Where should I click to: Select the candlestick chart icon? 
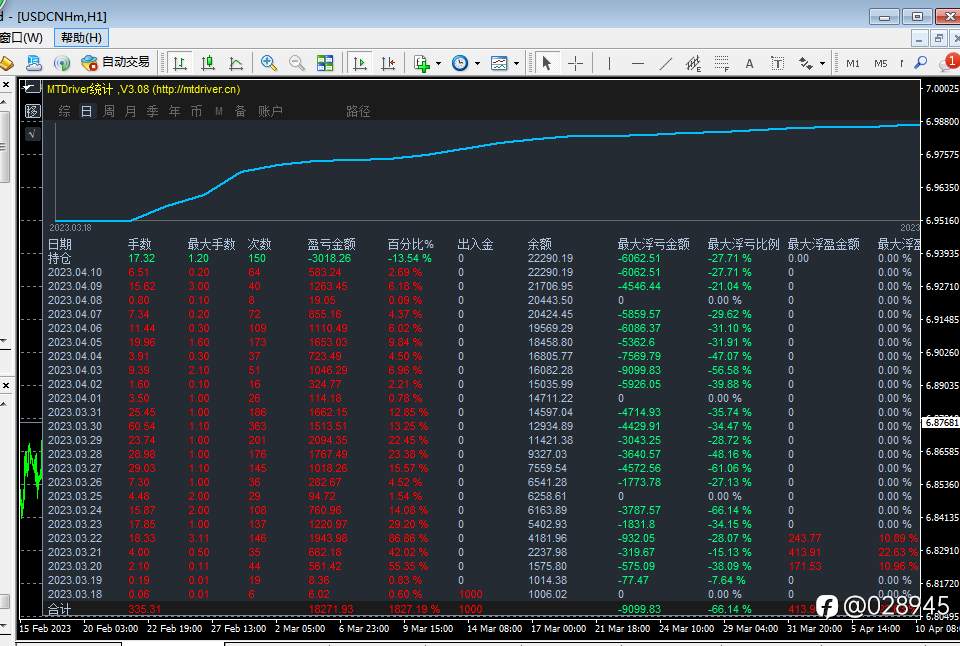point(208,63)
